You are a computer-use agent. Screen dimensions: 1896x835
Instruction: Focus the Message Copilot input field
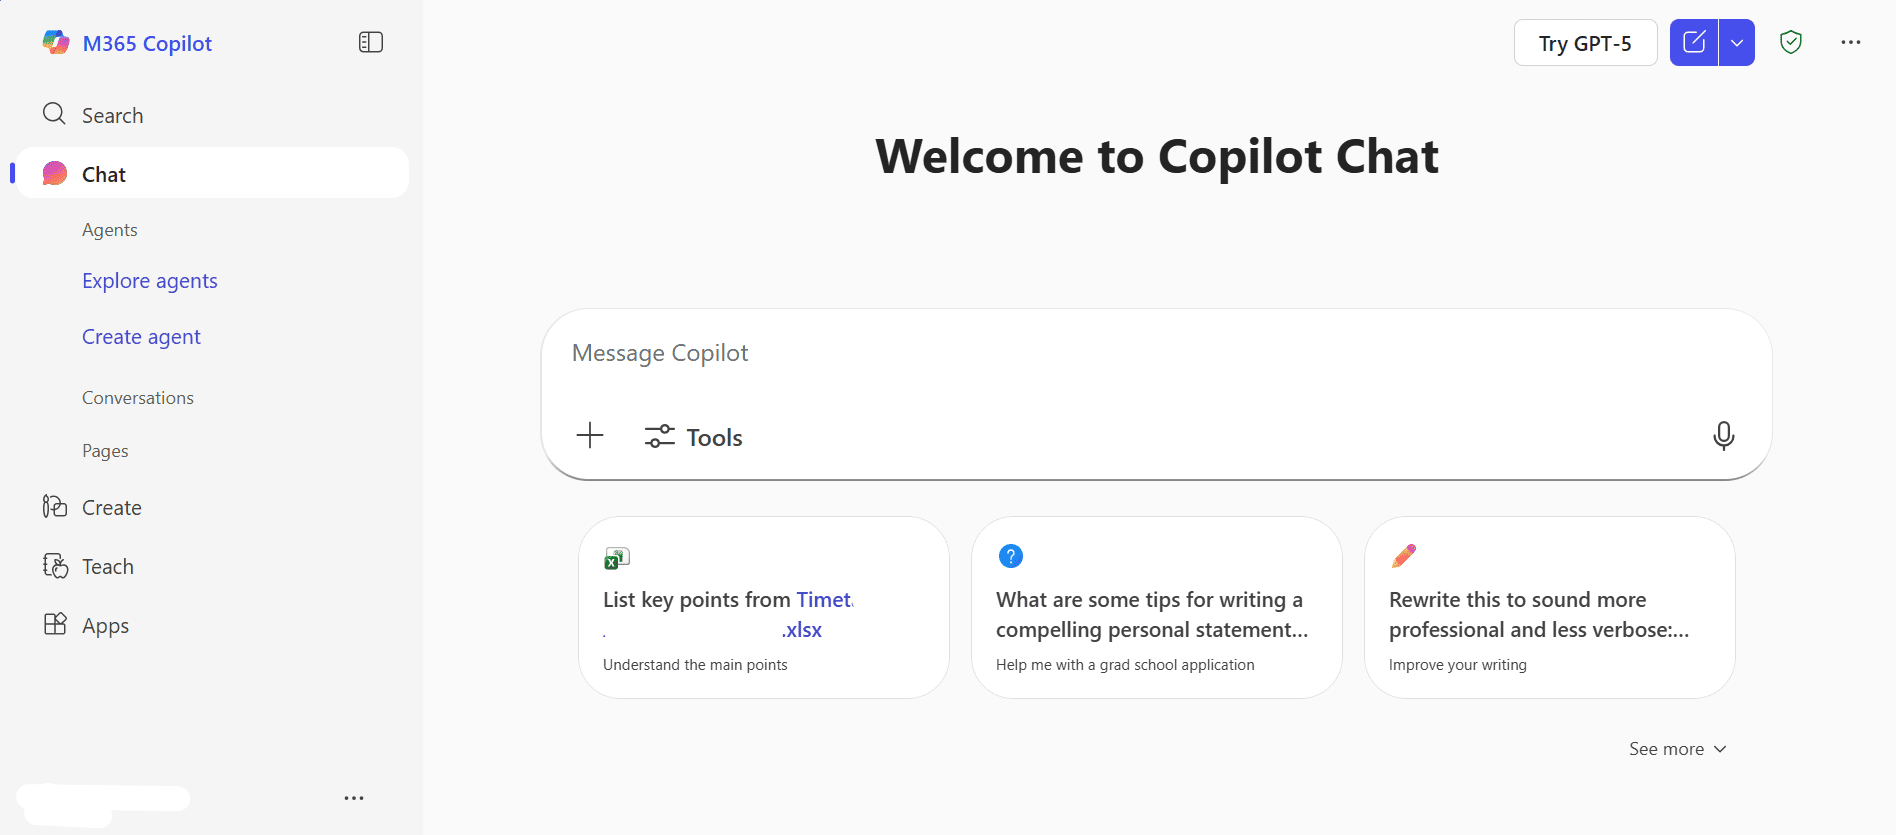click(x=1155, y=353)
